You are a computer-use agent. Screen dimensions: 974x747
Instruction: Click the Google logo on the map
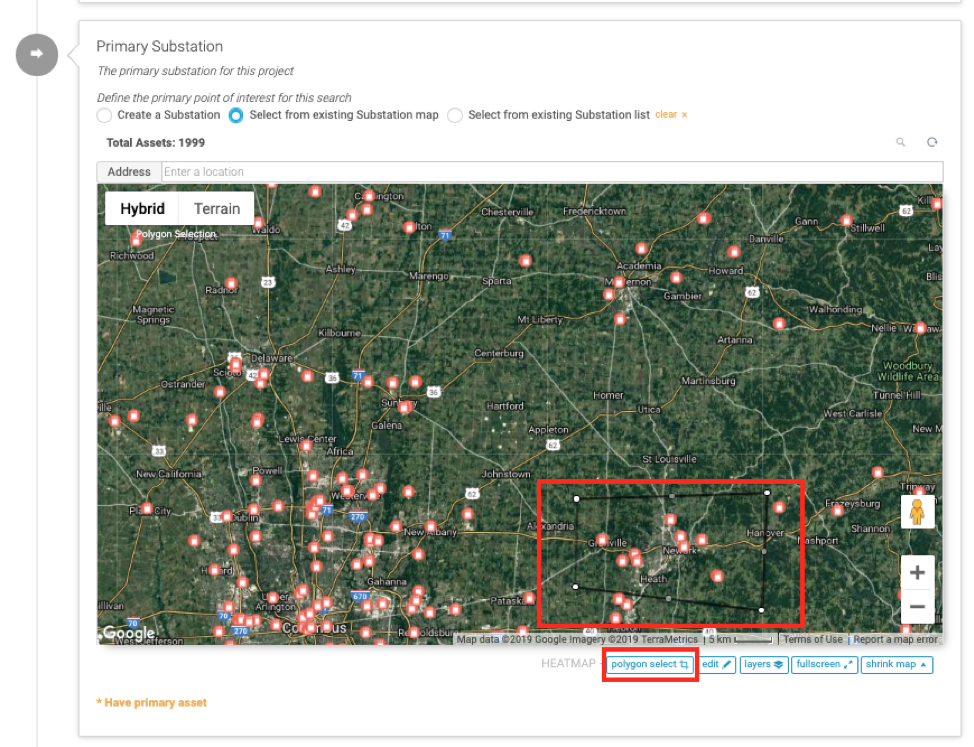(129, 632)
